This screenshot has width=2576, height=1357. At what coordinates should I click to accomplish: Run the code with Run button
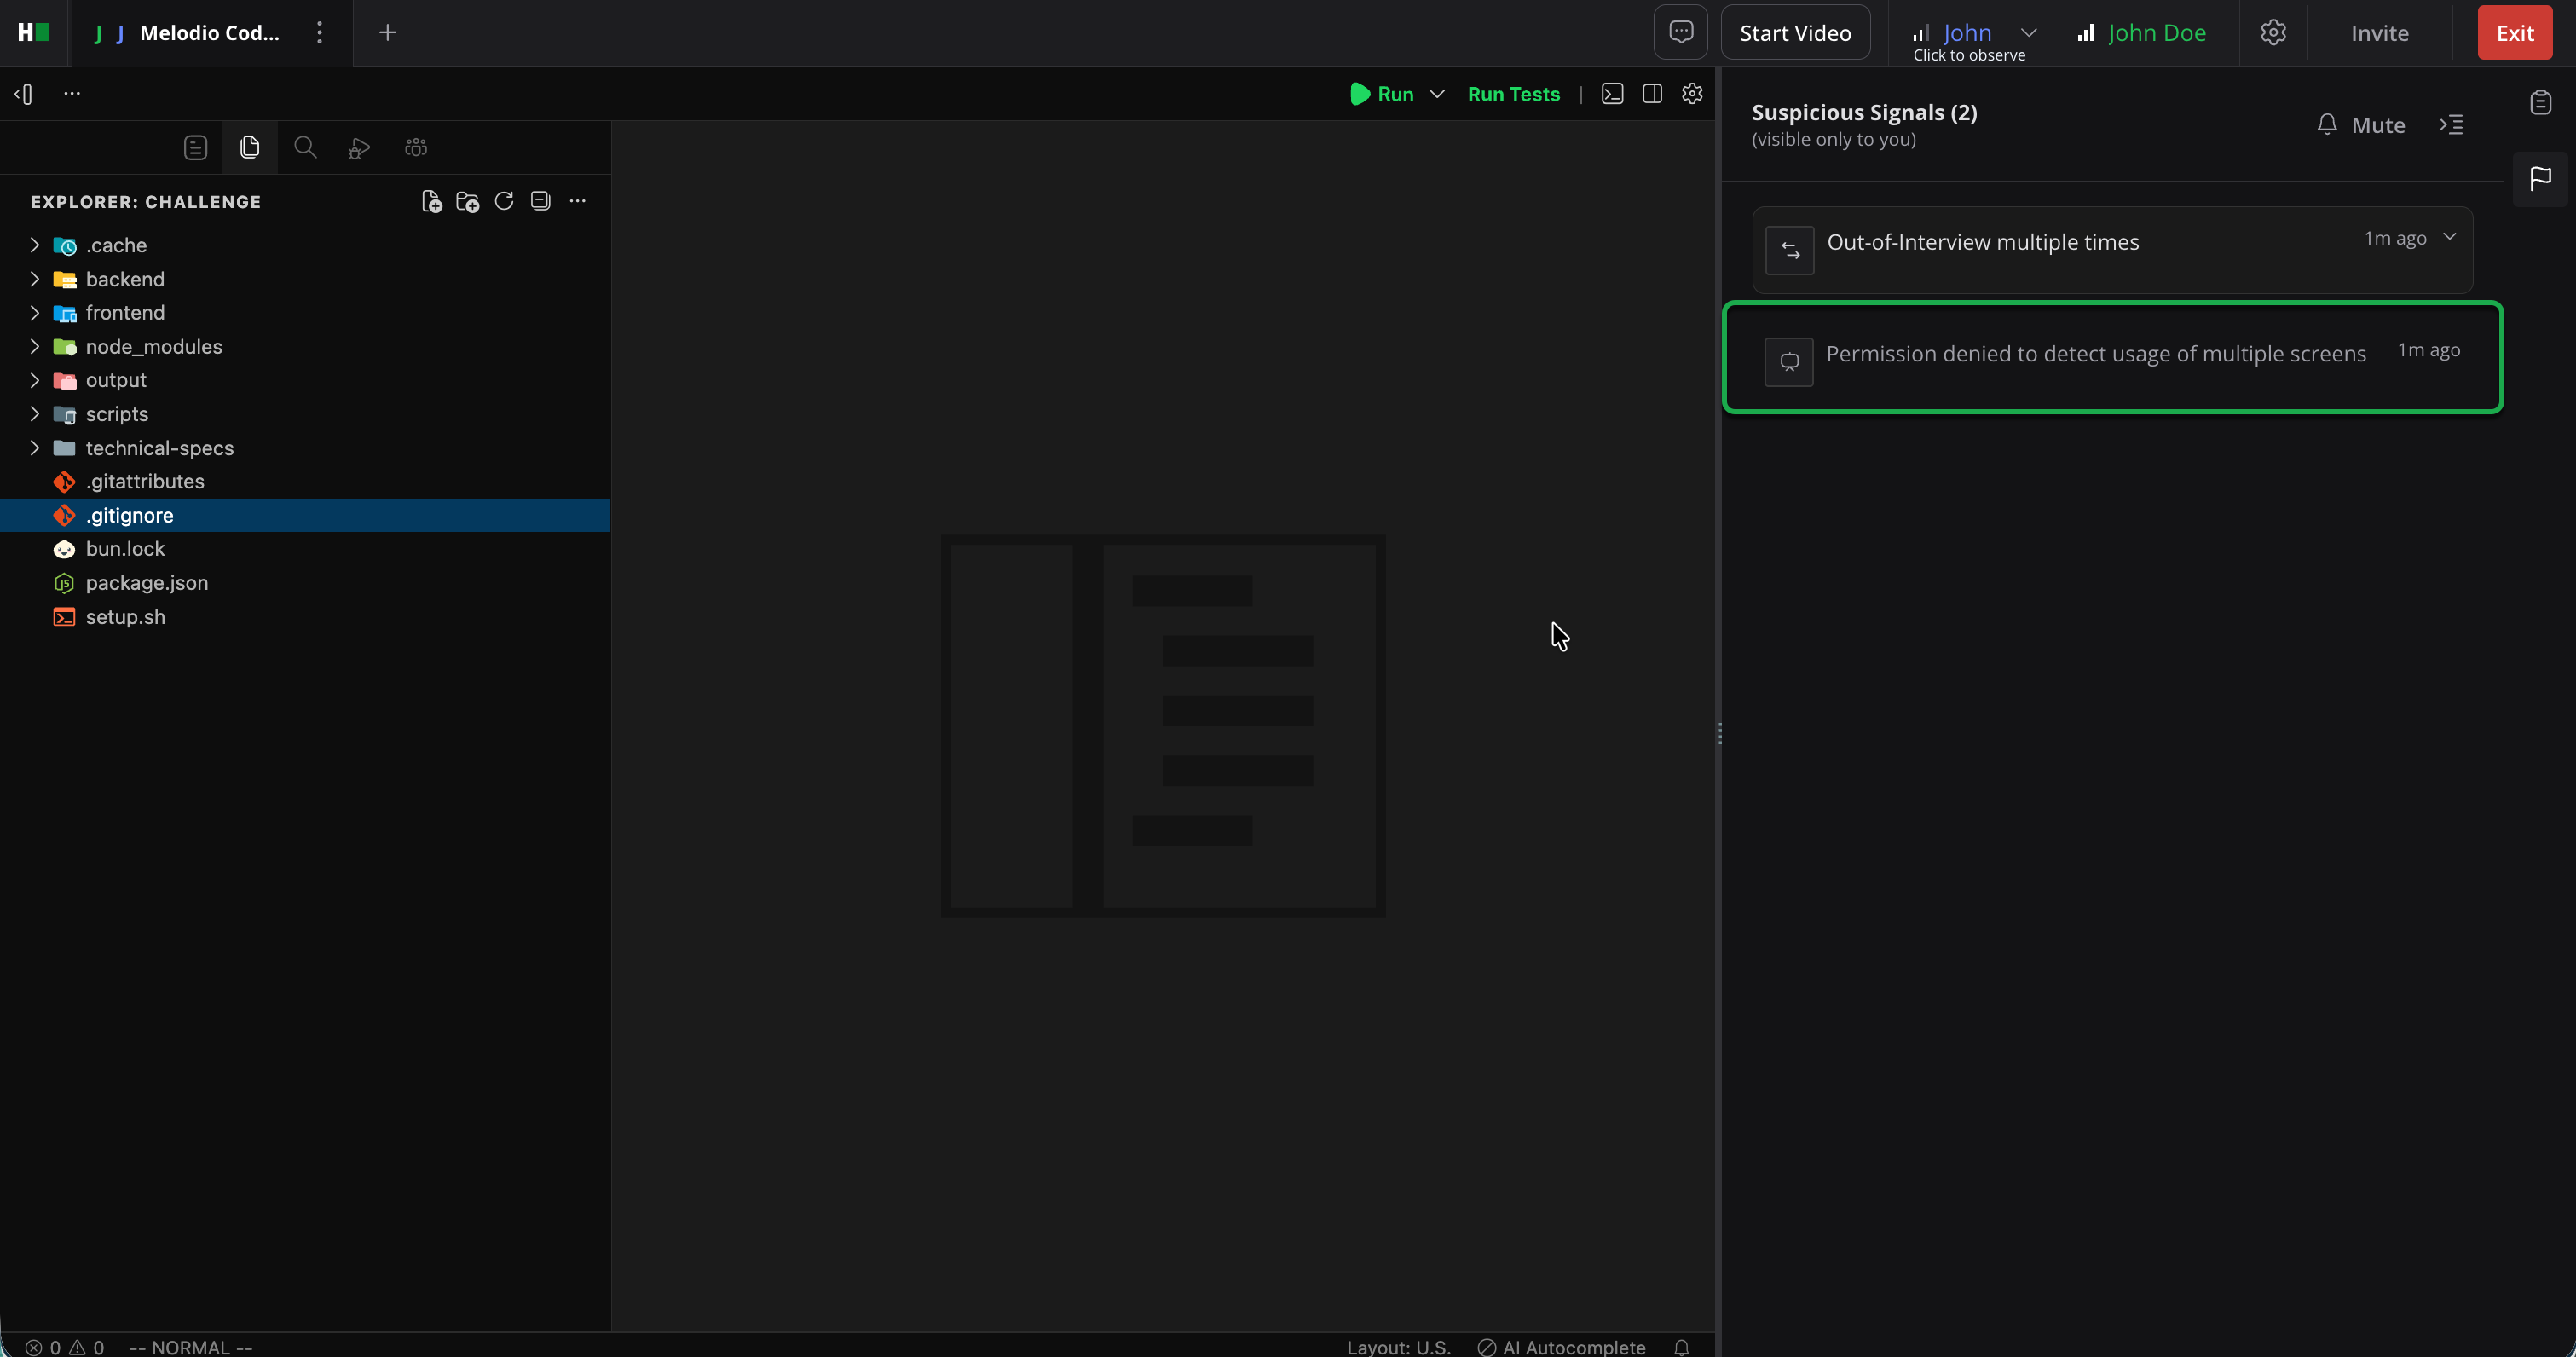click(1381, 94)
